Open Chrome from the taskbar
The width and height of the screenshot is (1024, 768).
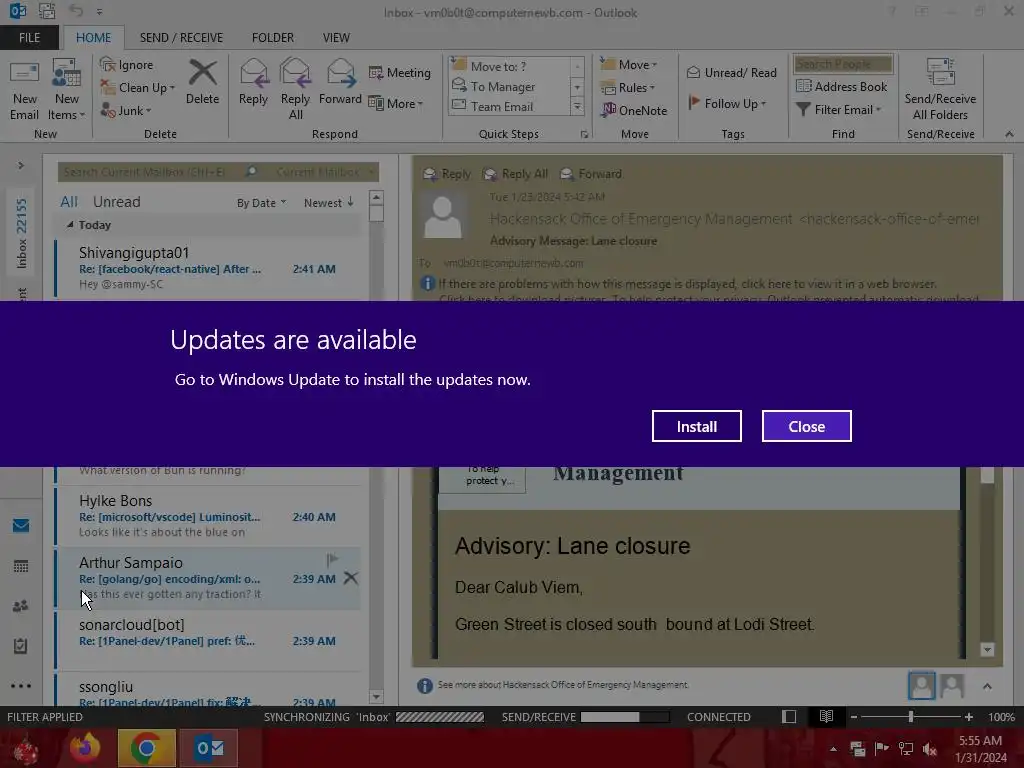click(x=146, y=748)
